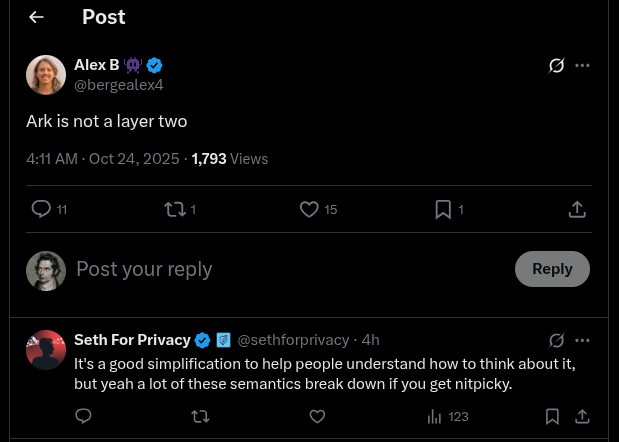Open more options on Seth's reply

(x=583, y=341)
